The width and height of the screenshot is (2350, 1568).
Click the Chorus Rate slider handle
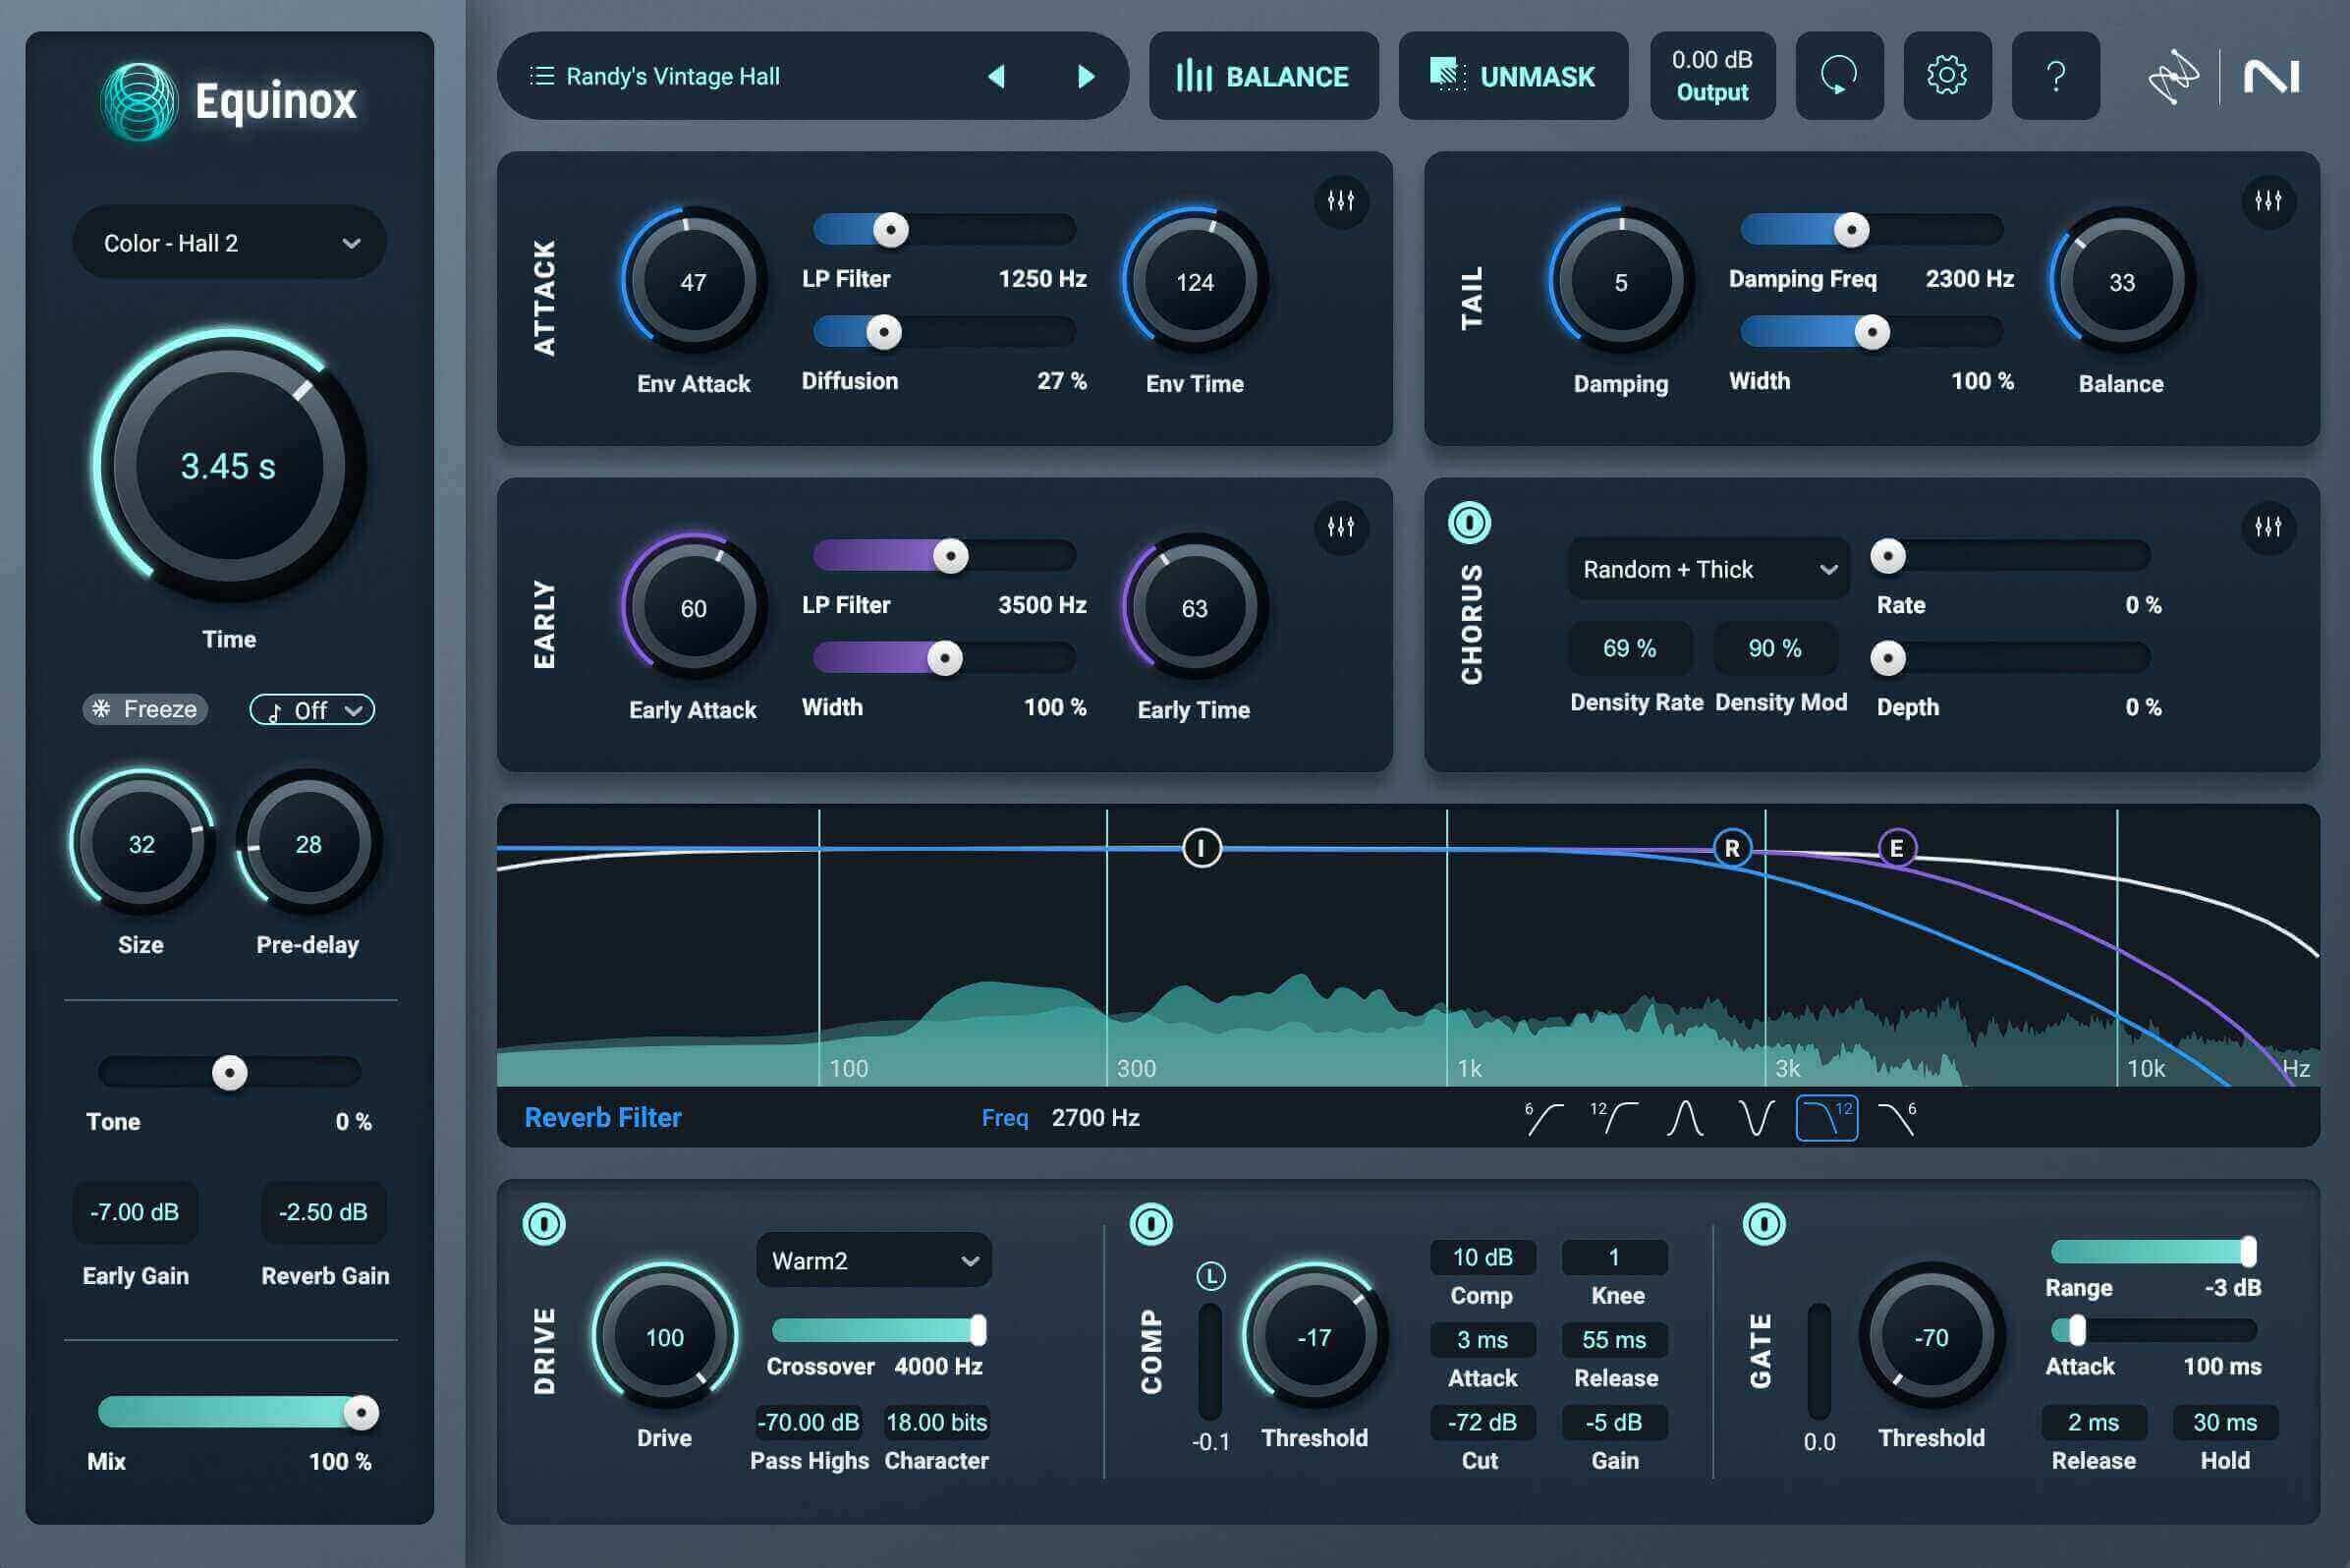[1888, 556]
